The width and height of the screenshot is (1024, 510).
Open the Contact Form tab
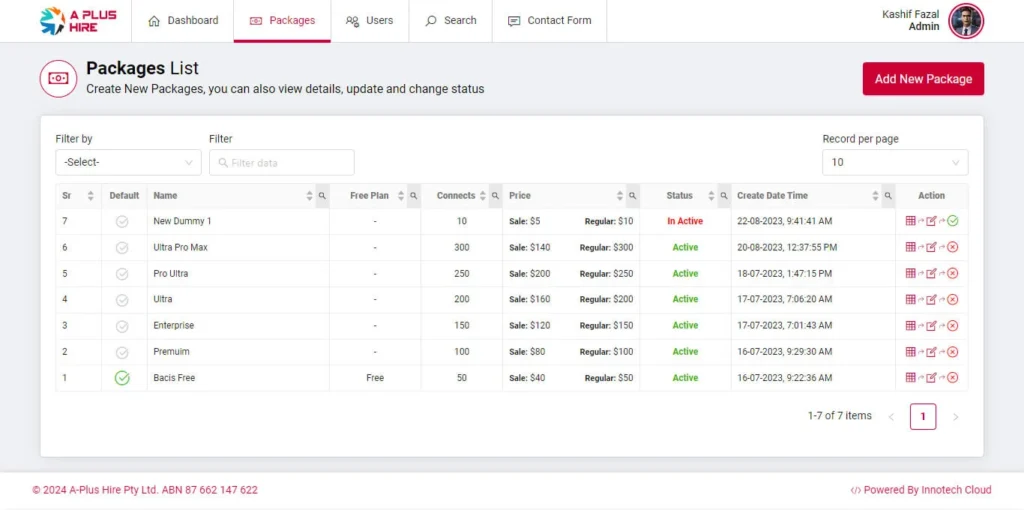point(549,21)
